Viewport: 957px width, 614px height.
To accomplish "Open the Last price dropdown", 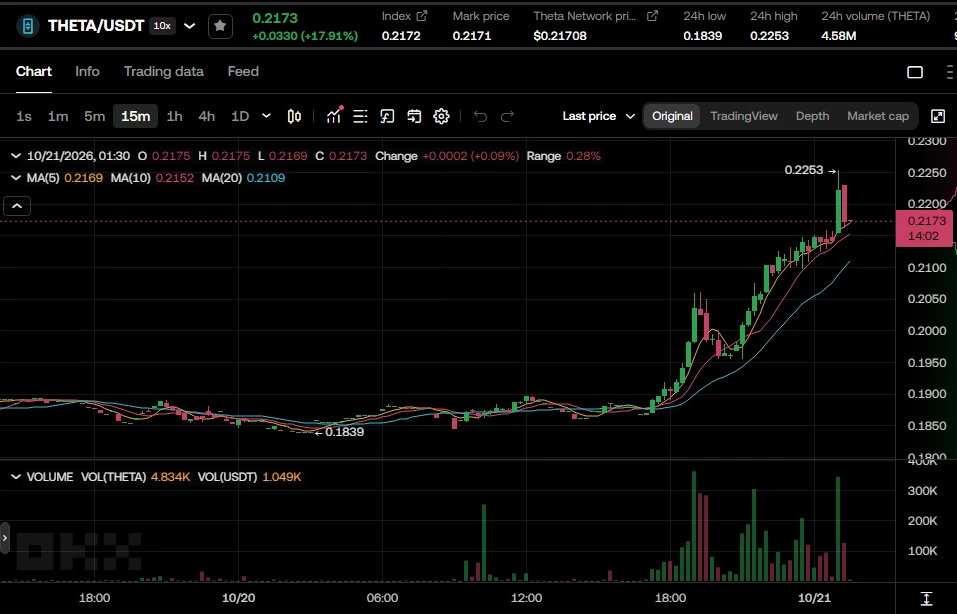I will click(598, 116).
